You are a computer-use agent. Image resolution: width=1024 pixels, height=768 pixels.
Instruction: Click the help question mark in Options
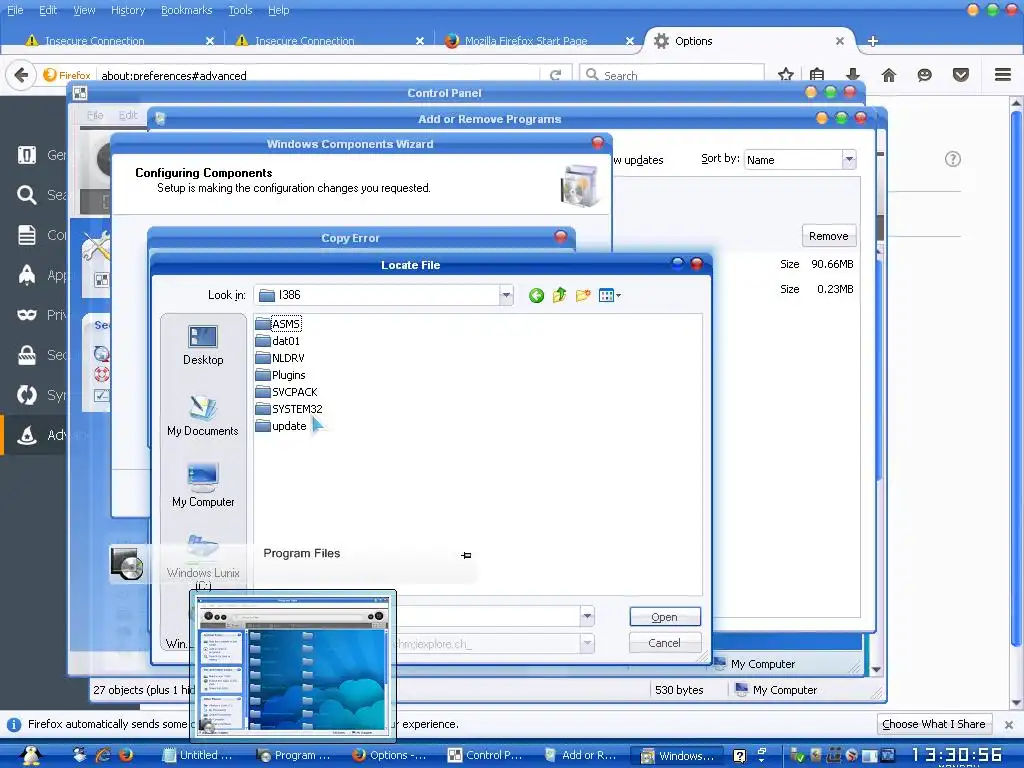pyautogui.click(x=953, y=159)
